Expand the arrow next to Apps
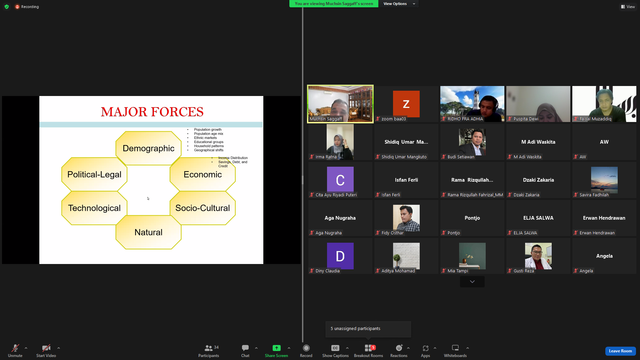The width and height of the screenshot is (640, 360). (x=435, y=348)
